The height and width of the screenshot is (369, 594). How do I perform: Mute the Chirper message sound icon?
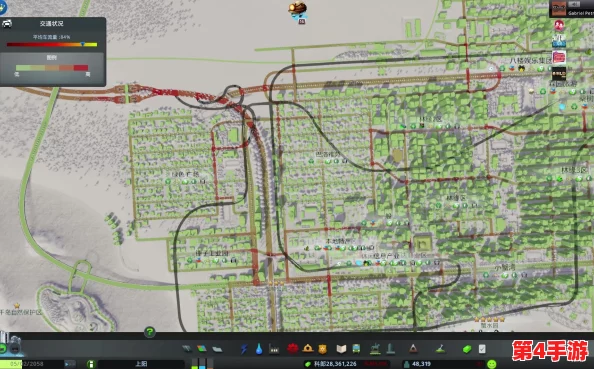click(574, 4)
